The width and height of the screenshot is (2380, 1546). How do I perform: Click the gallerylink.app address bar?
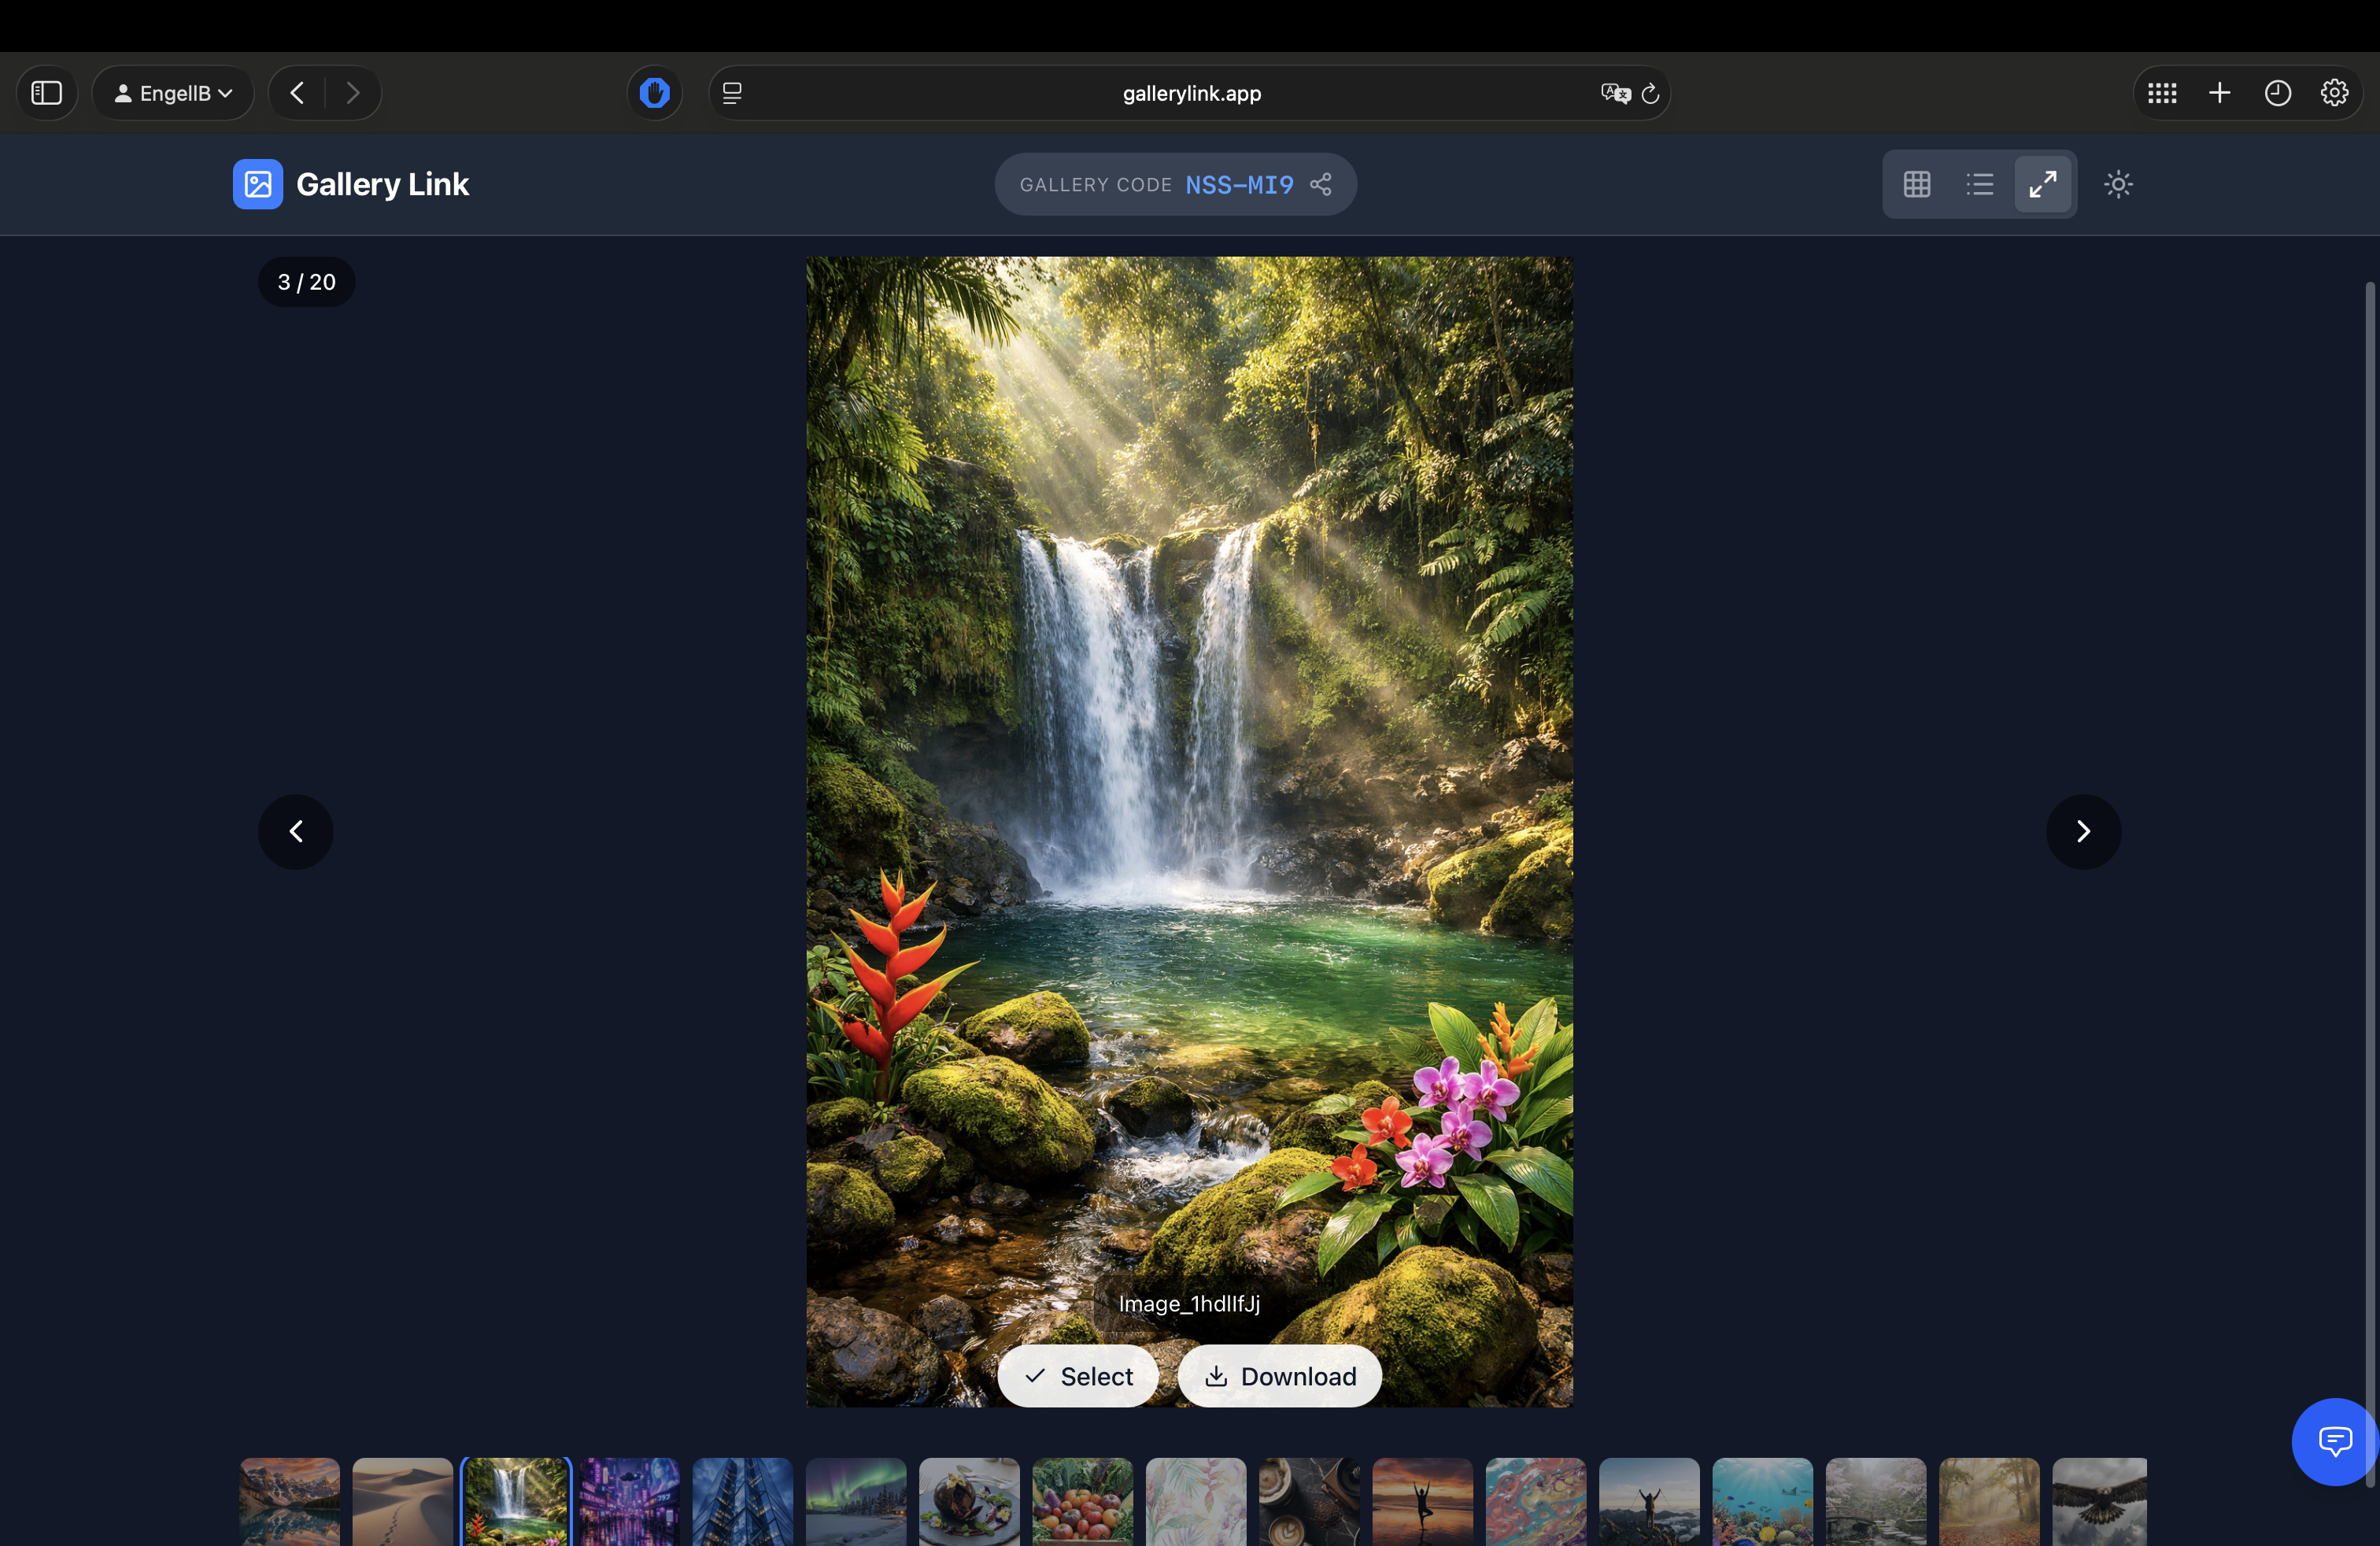1190,93
